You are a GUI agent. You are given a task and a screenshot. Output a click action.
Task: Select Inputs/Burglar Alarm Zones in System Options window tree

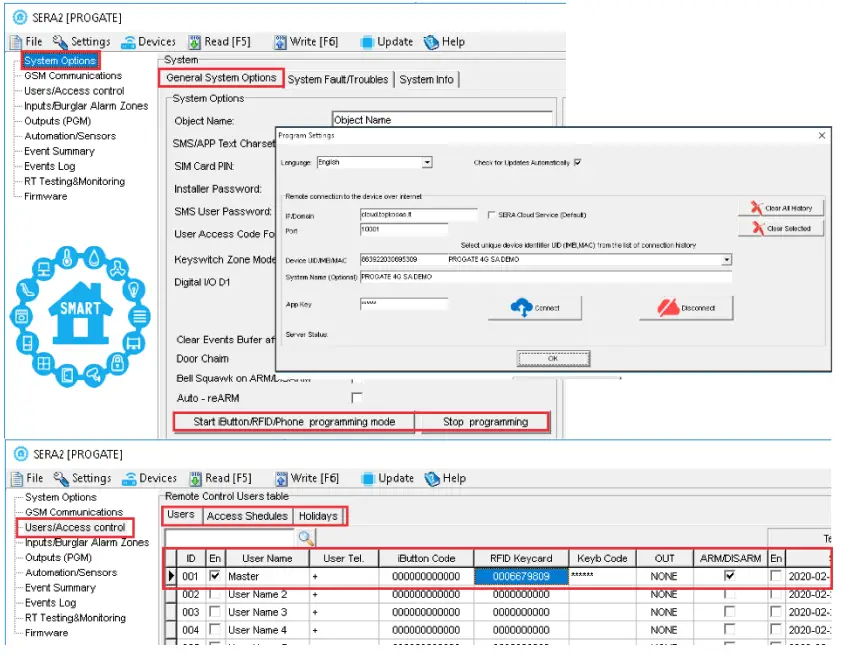point(86,106)
